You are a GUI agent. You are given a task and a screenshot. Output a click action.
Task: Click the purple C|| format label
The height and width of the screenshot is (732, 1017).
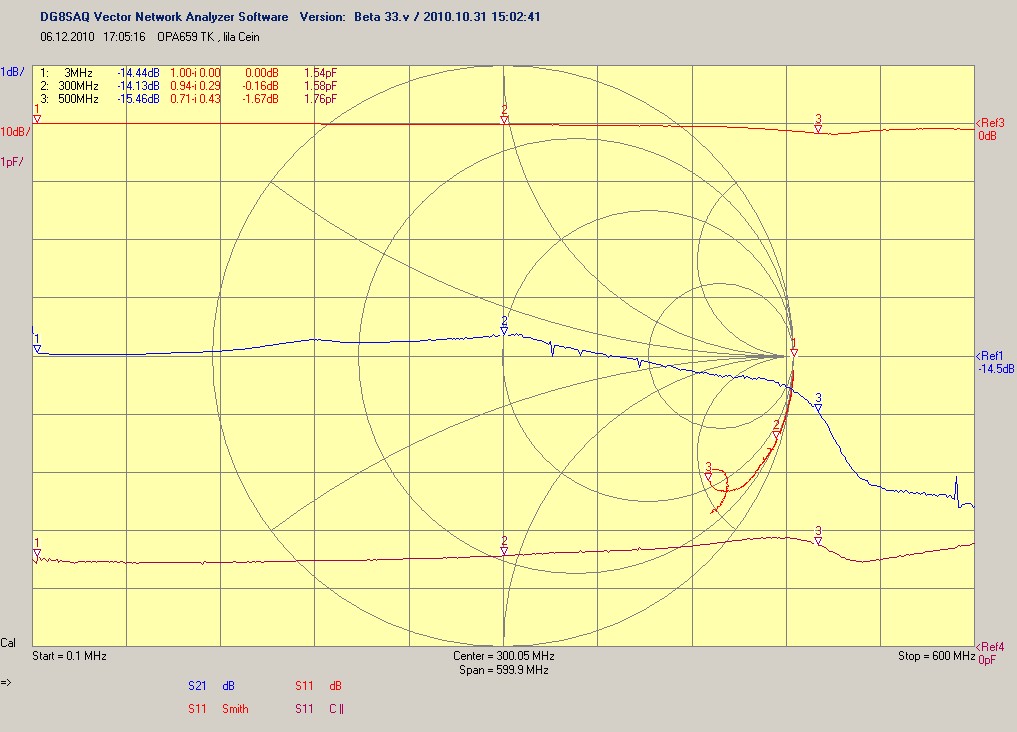click(x=336, y=709)
